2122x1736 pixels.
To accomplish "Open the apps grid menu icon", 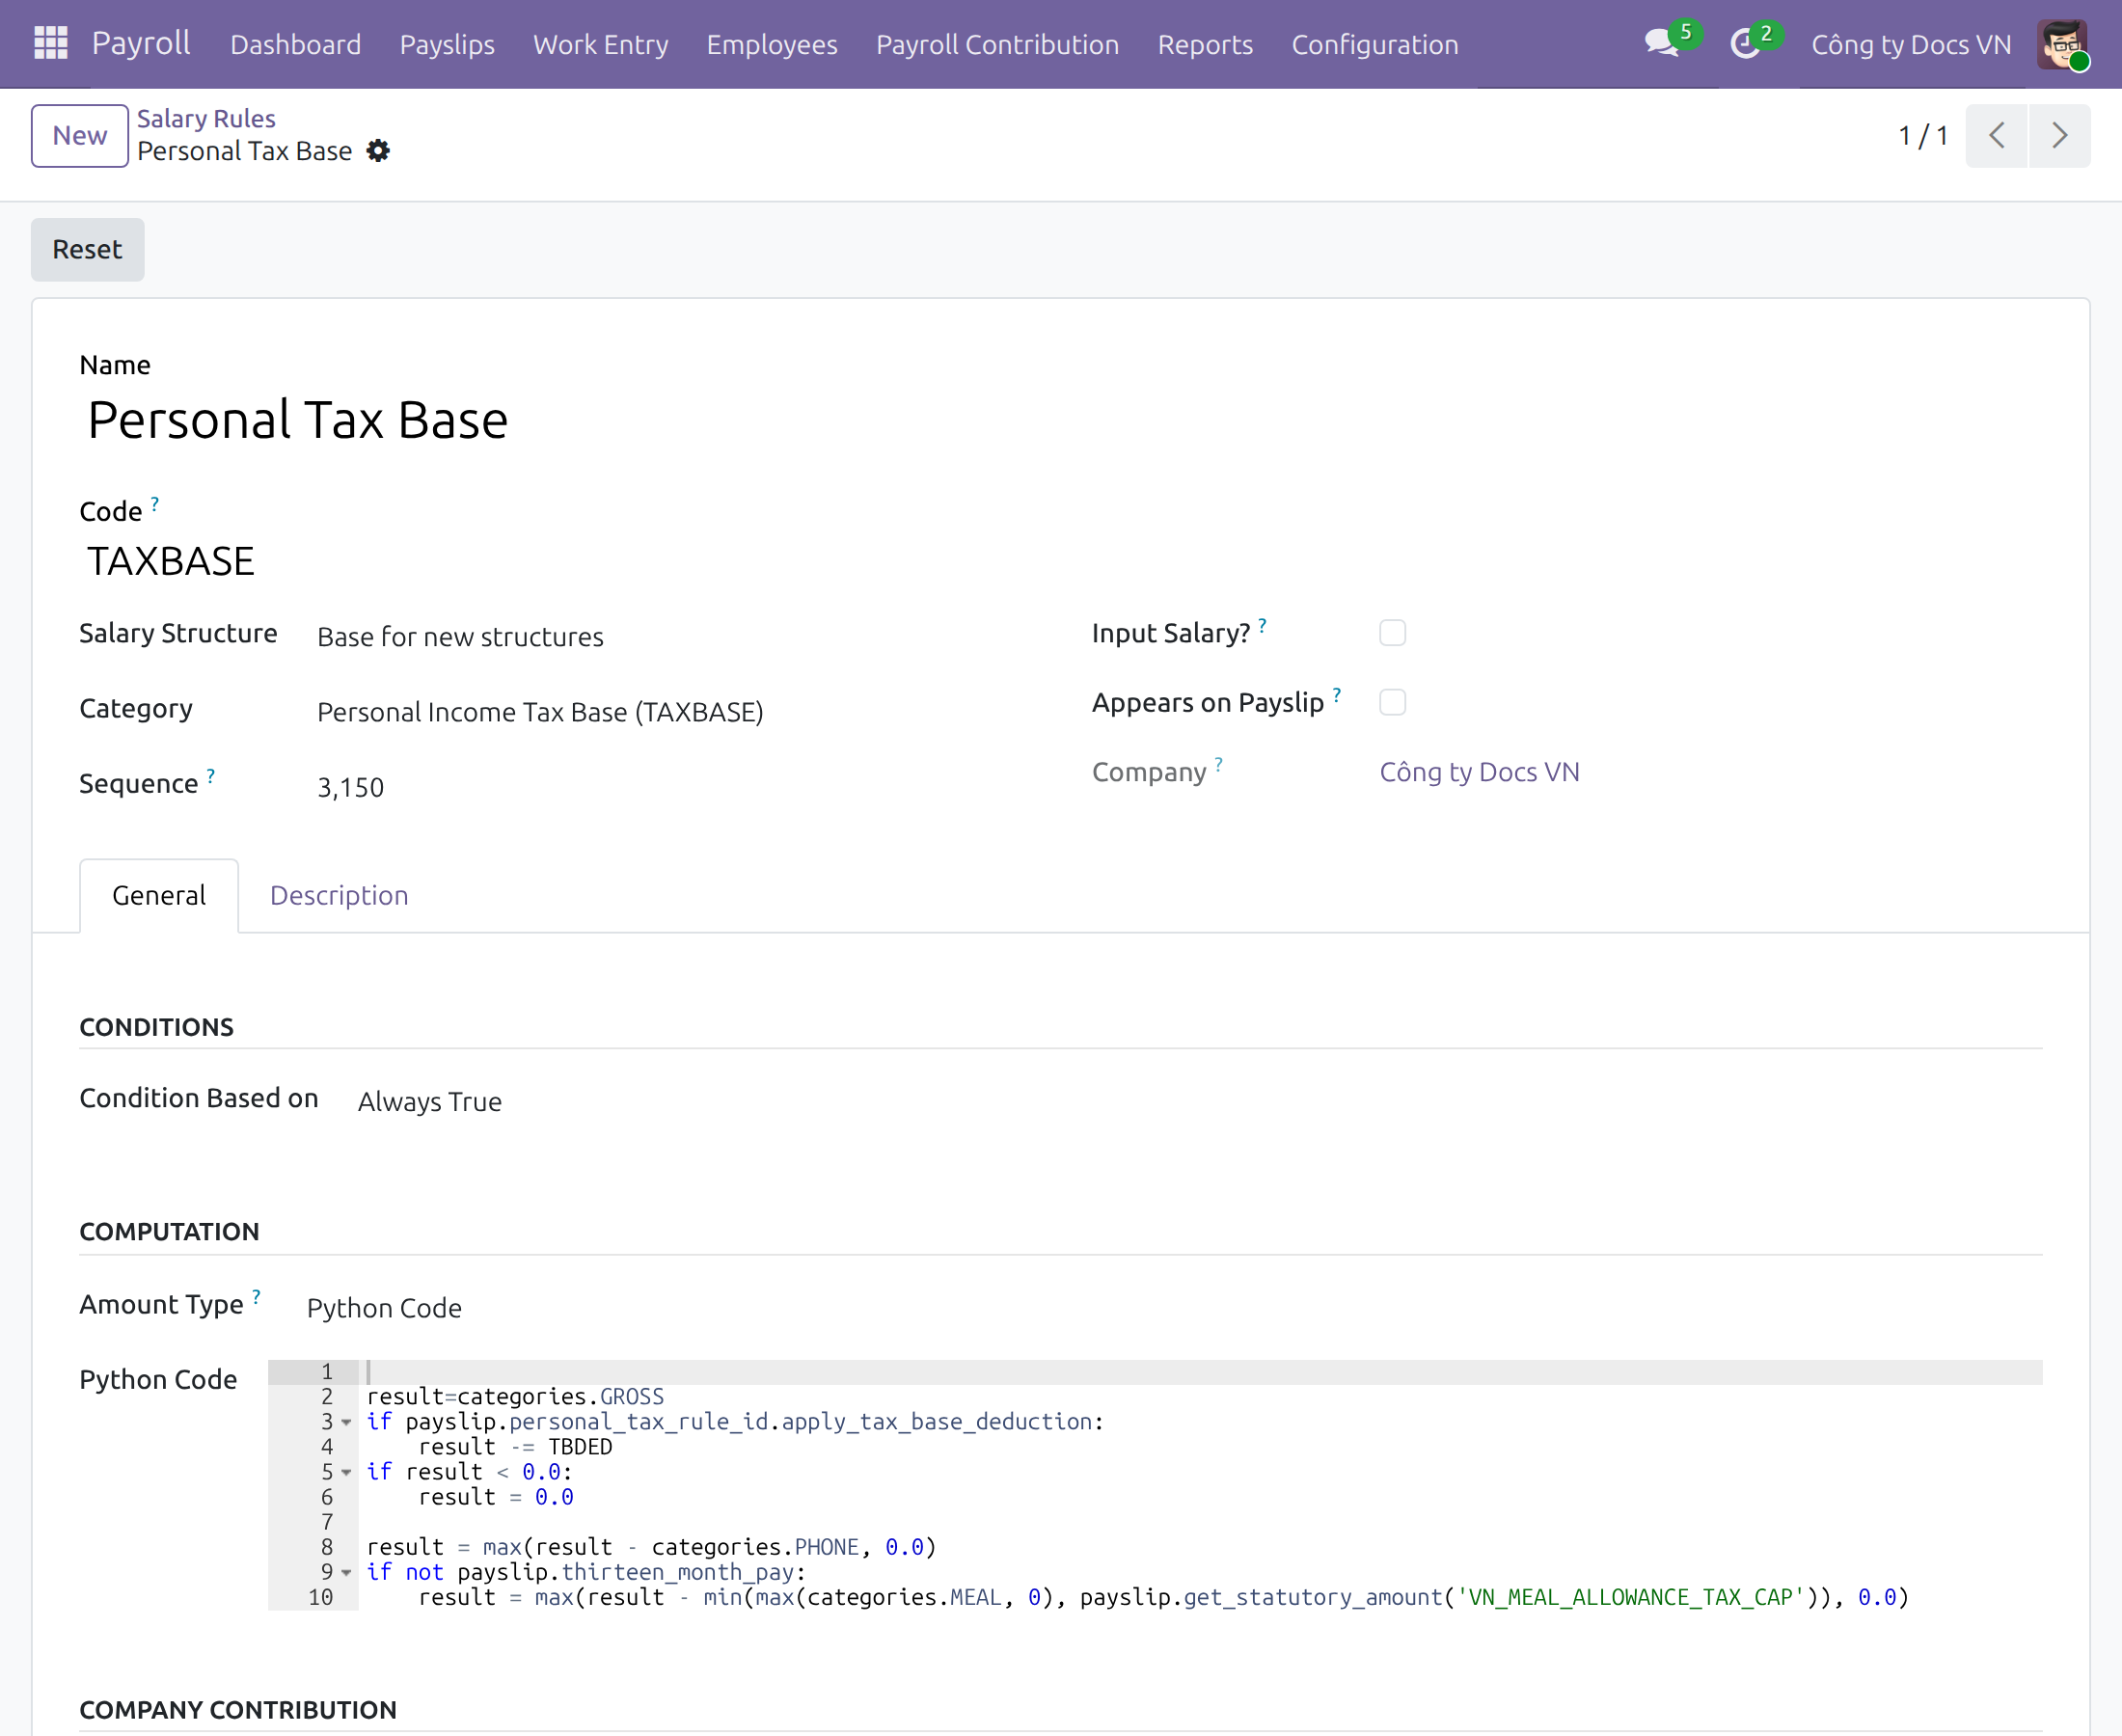I will (50, 44).
